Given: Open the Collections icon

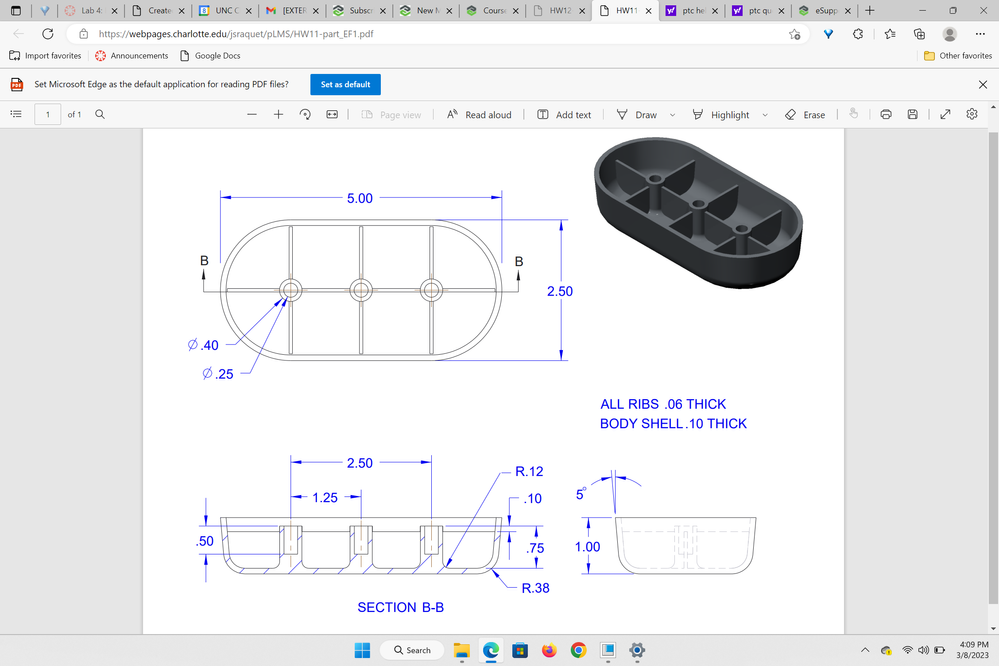Looking at the screenshot, I should pos(919,34).
